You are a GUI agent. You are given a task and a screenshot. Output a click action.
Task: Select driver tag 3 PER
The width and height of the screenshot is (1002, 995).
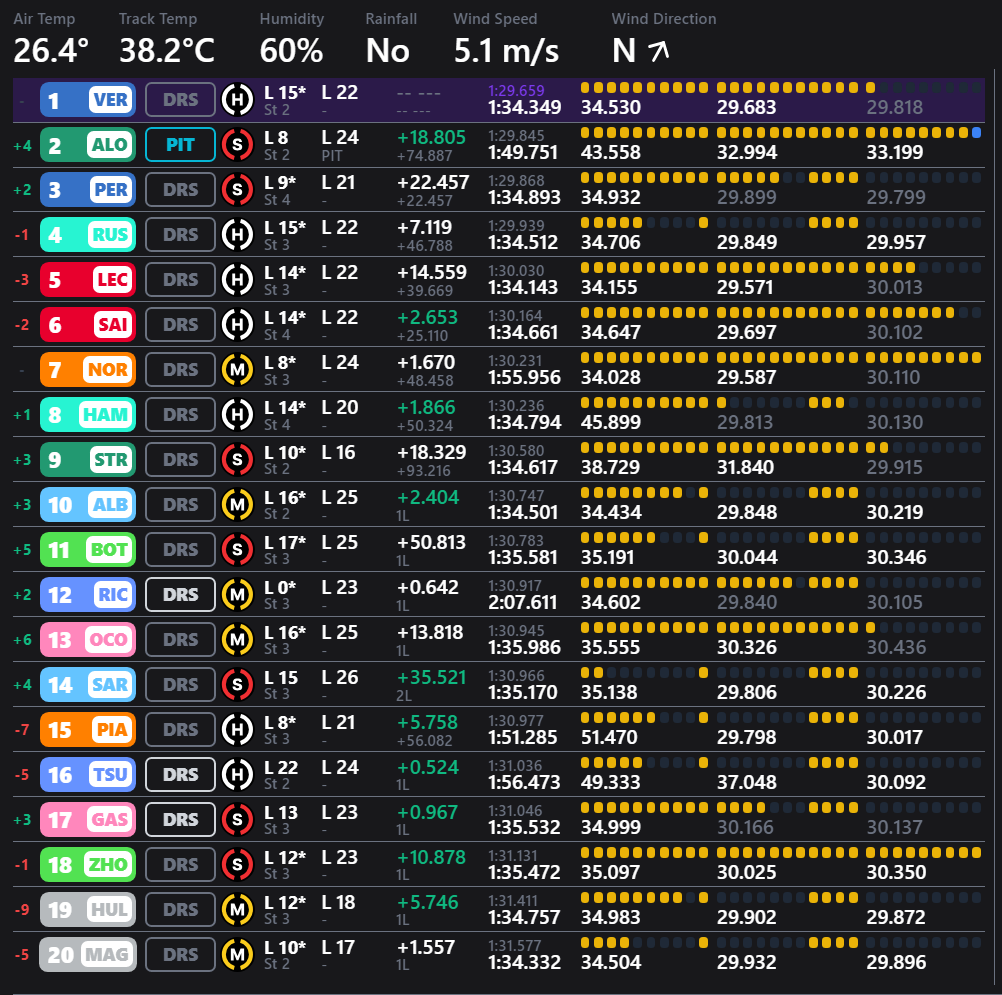88,190
